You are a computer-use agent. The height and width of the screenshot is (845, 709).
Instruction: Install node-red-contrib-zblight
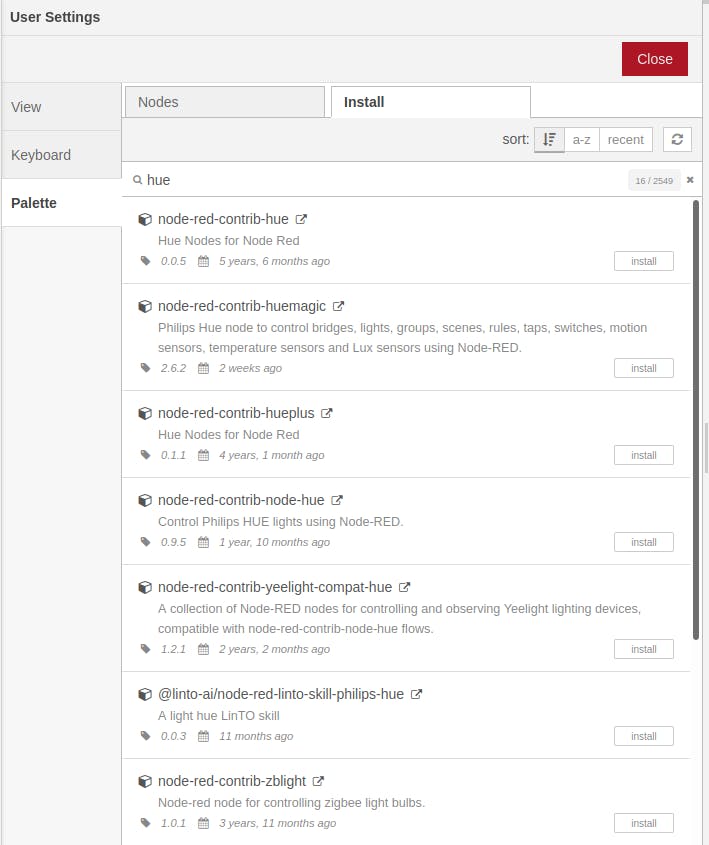644,823
